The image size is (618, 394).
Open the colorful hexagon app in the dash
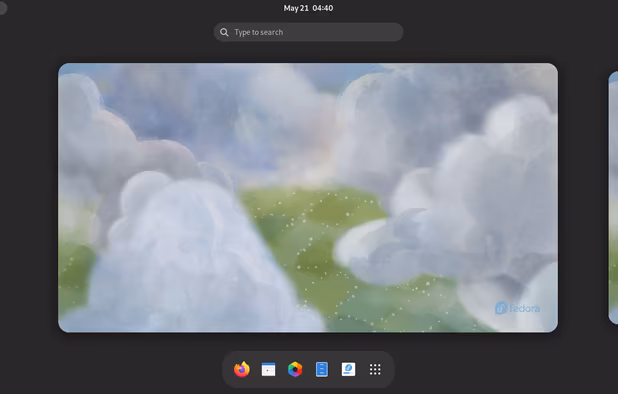click(295, 370)
